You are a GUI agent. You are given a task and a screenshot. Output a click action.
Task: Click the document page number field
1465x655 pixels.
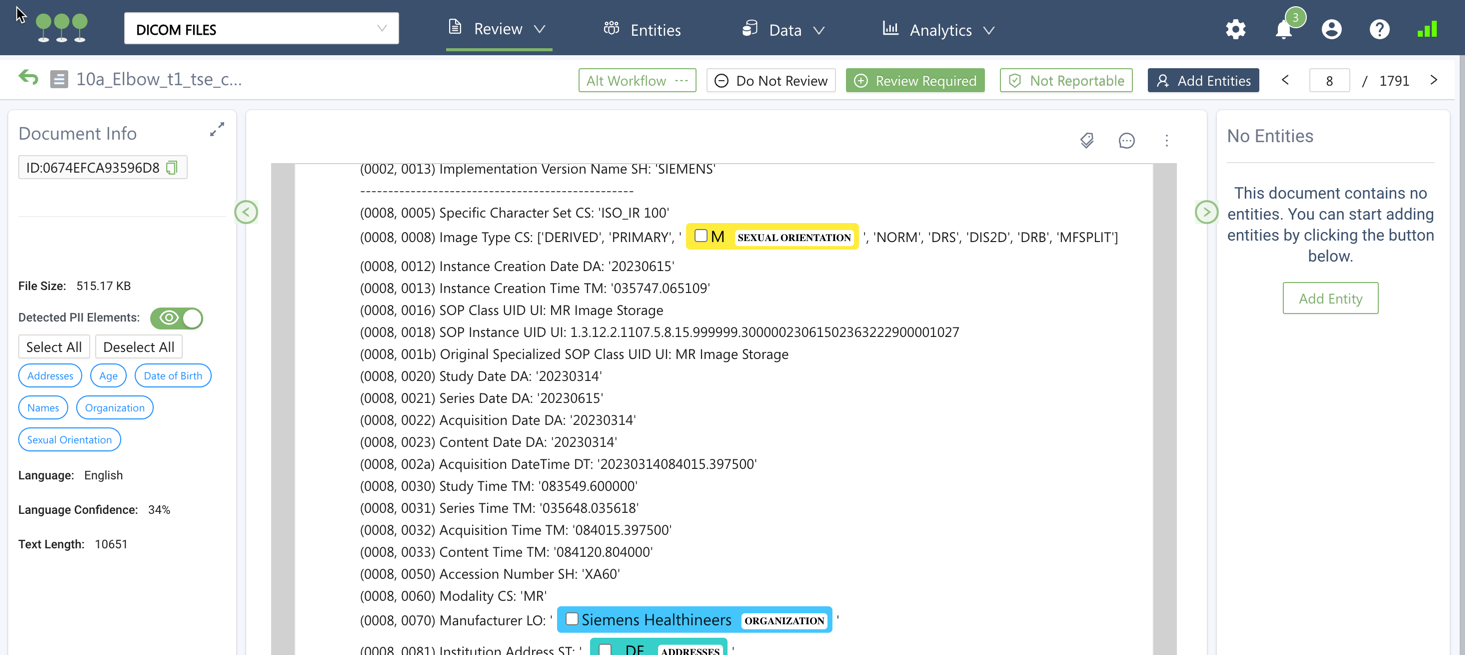click(x=1329, y=81)
